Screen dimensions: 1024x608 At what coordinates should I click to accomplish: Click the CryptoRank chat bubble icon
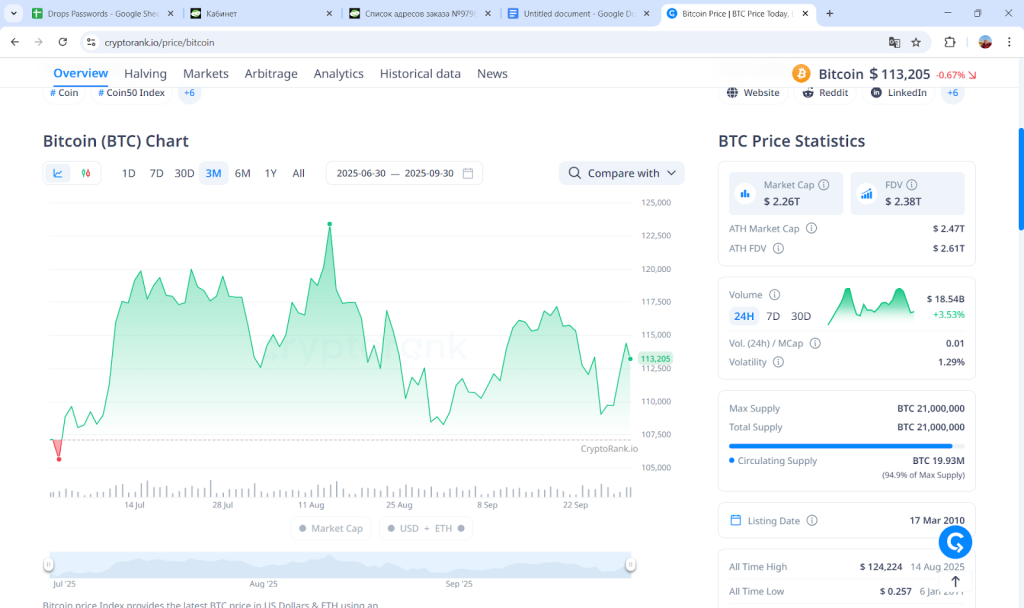coord(954,541)
